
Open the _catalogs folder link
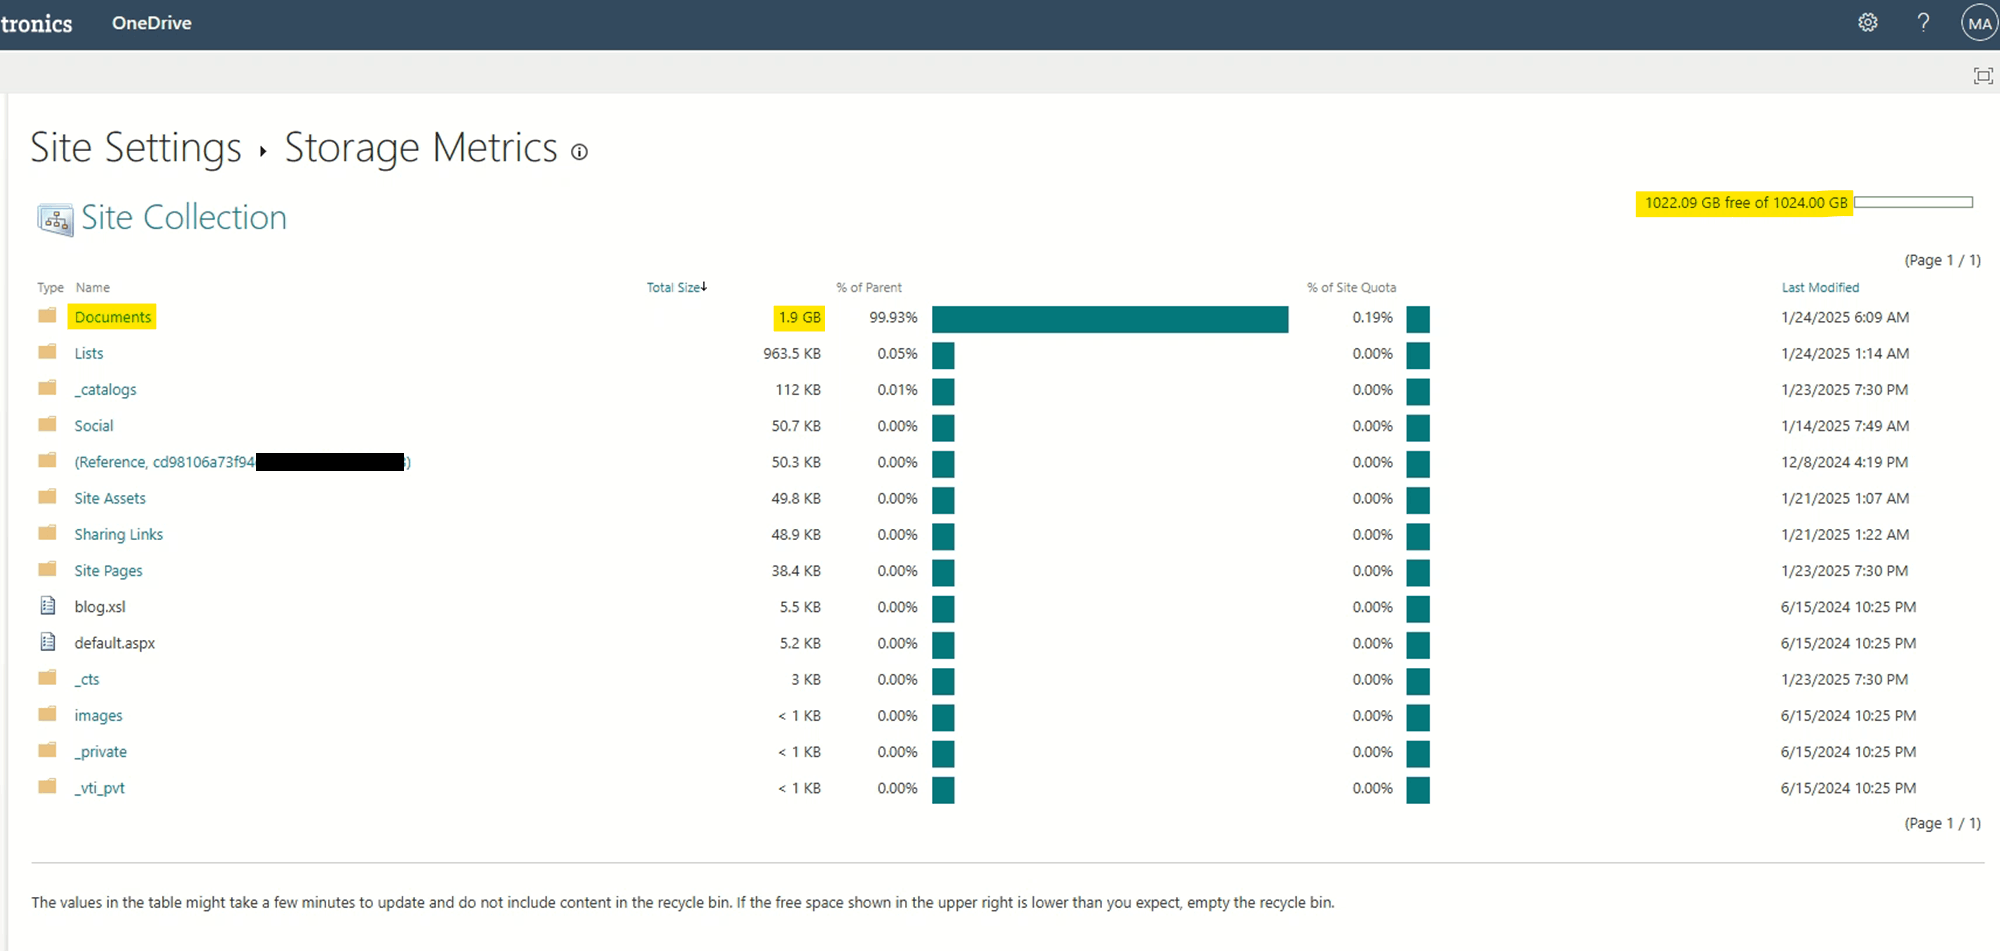click(105, 390)
